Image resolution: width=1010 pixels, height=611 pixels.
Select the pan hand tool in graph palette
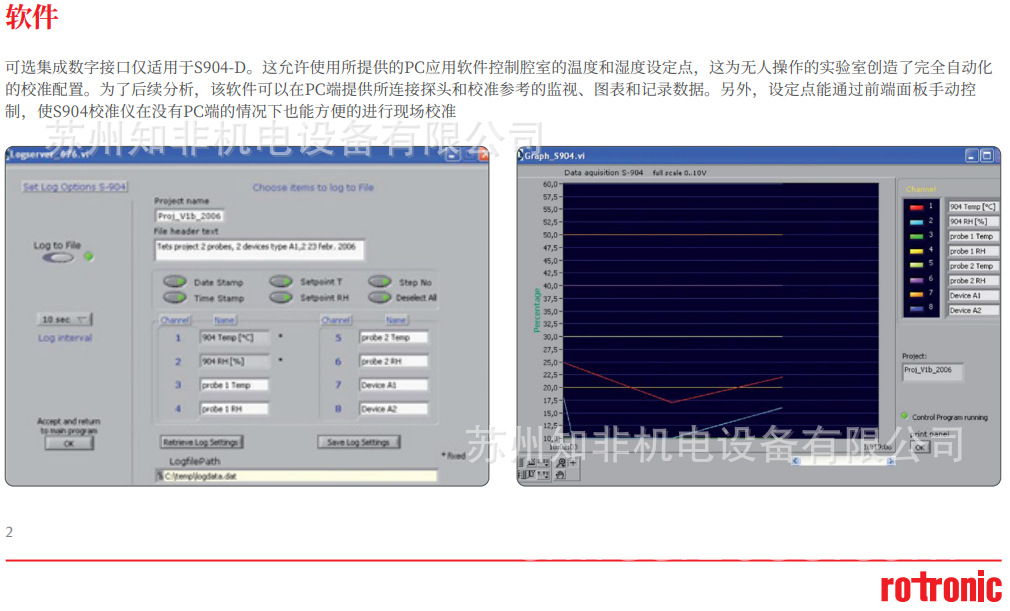[560, 475]
